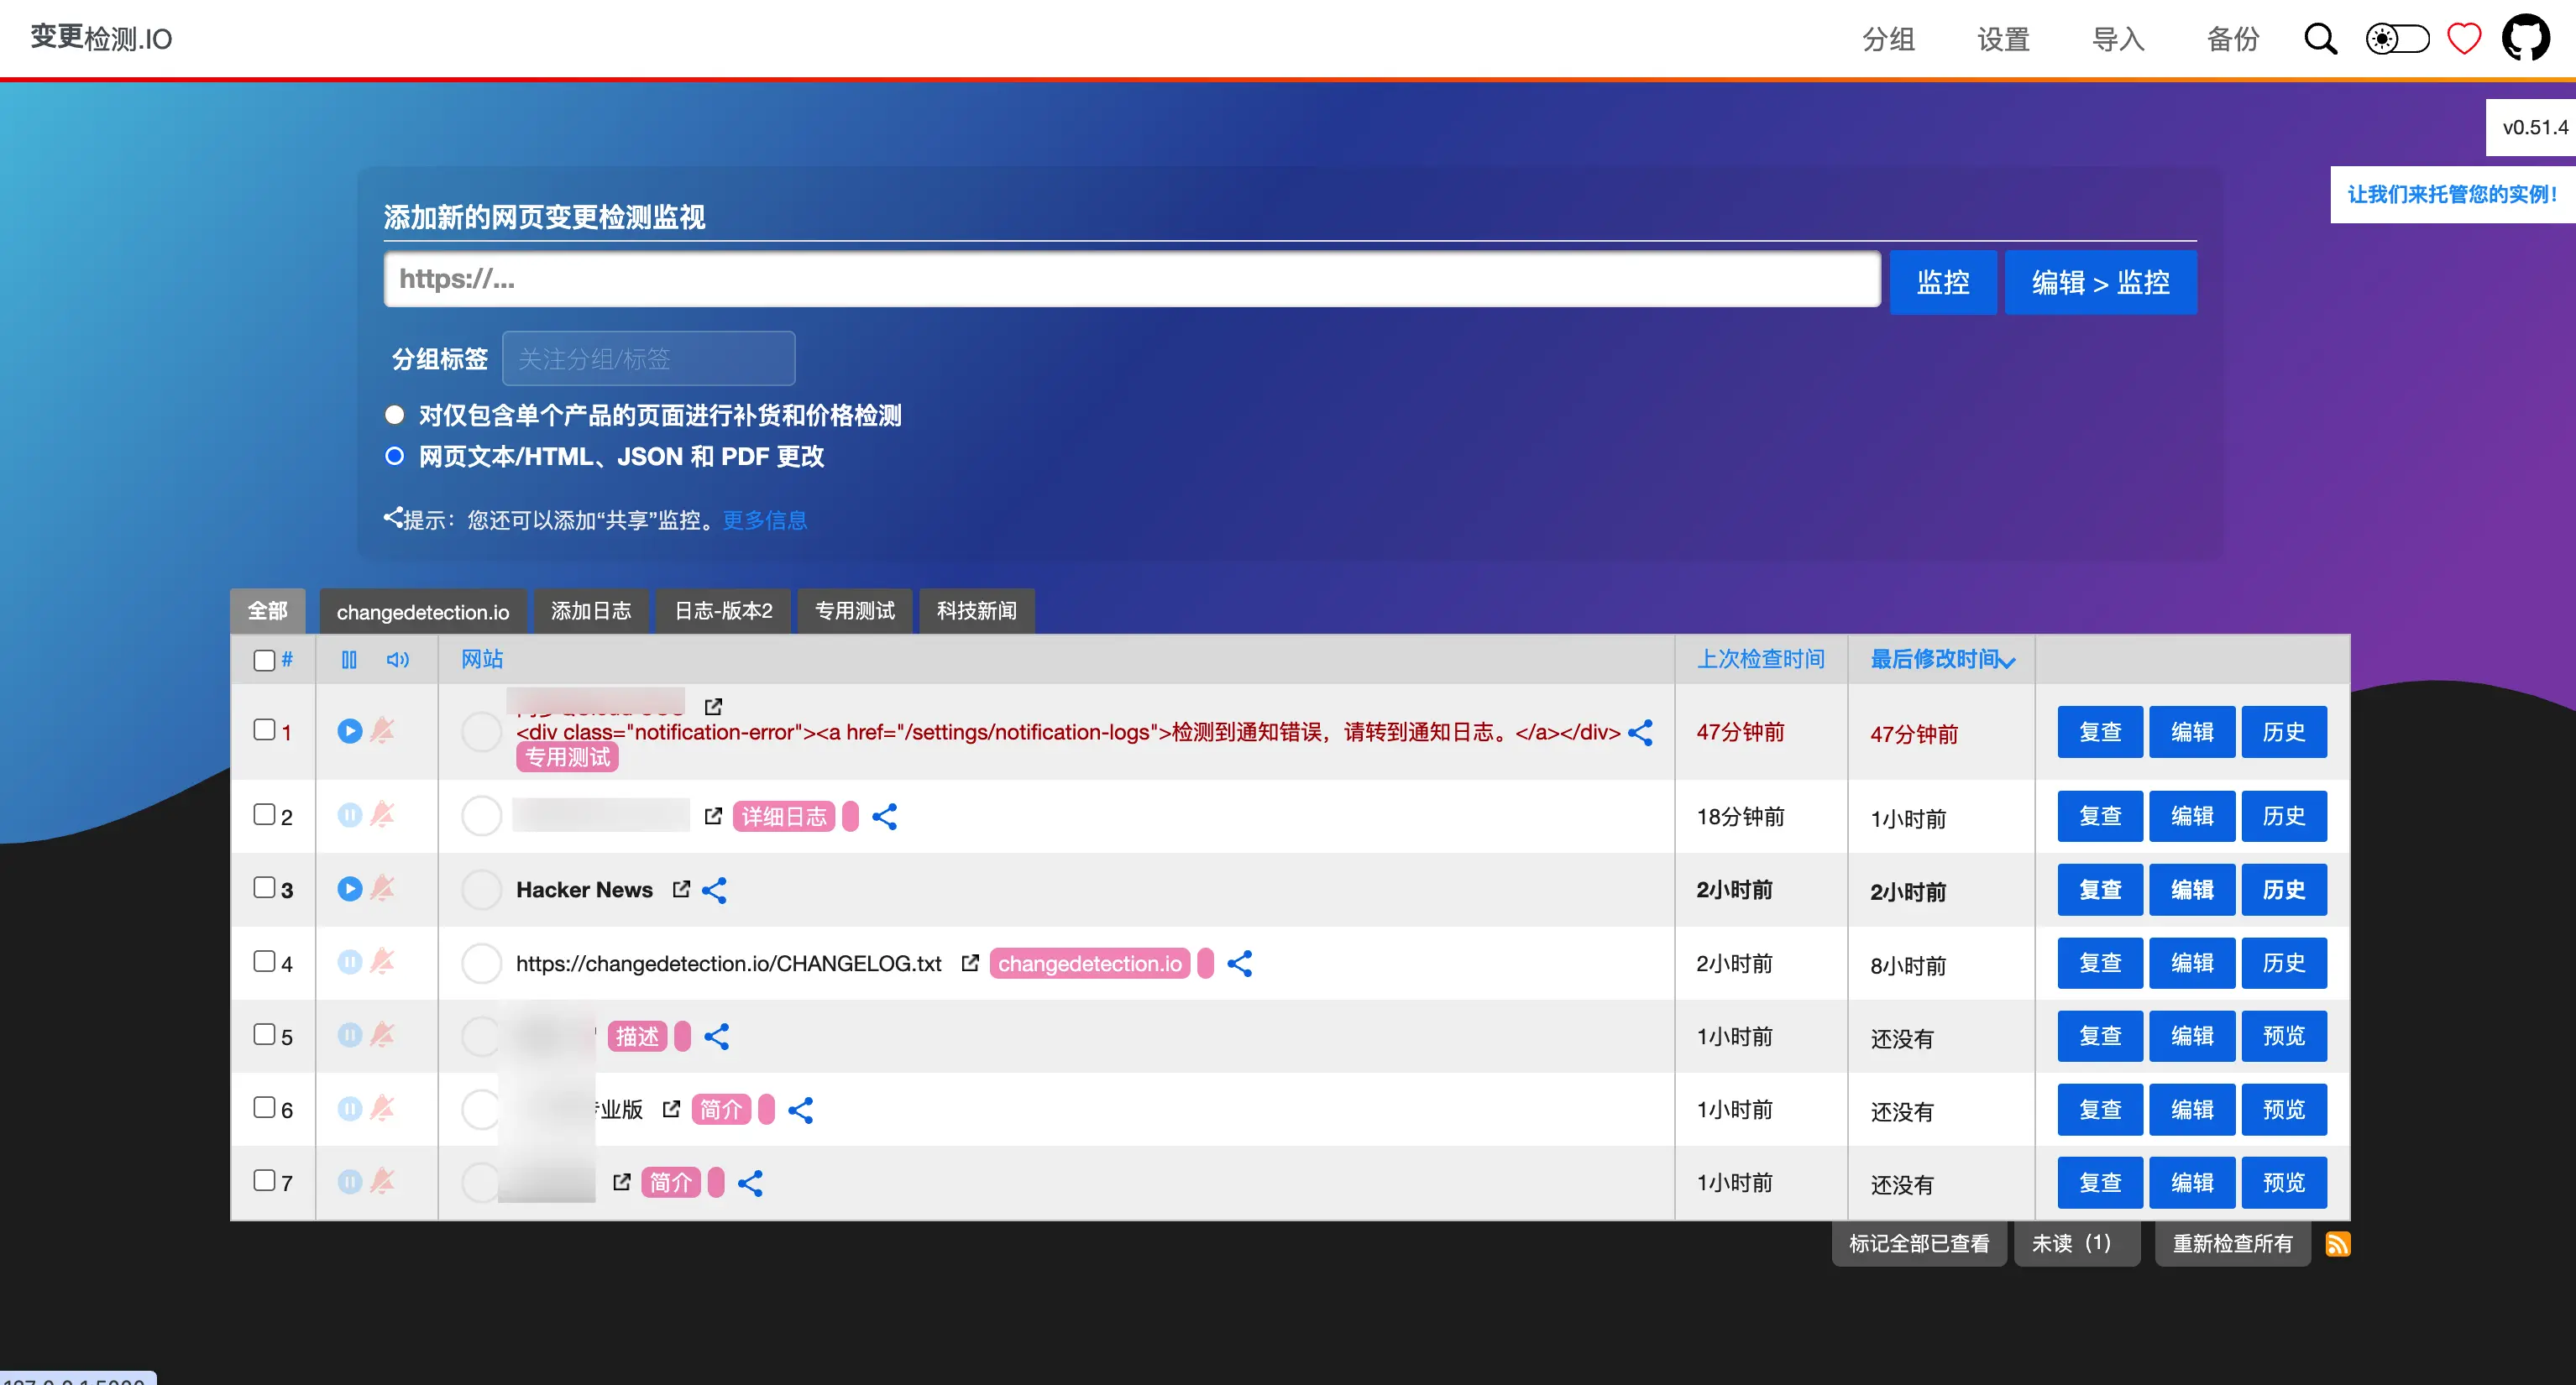The height and width of the screenshot is (1385, 2576).
Task: Switch to 科技新闻 tab
Action: point(977,611)
